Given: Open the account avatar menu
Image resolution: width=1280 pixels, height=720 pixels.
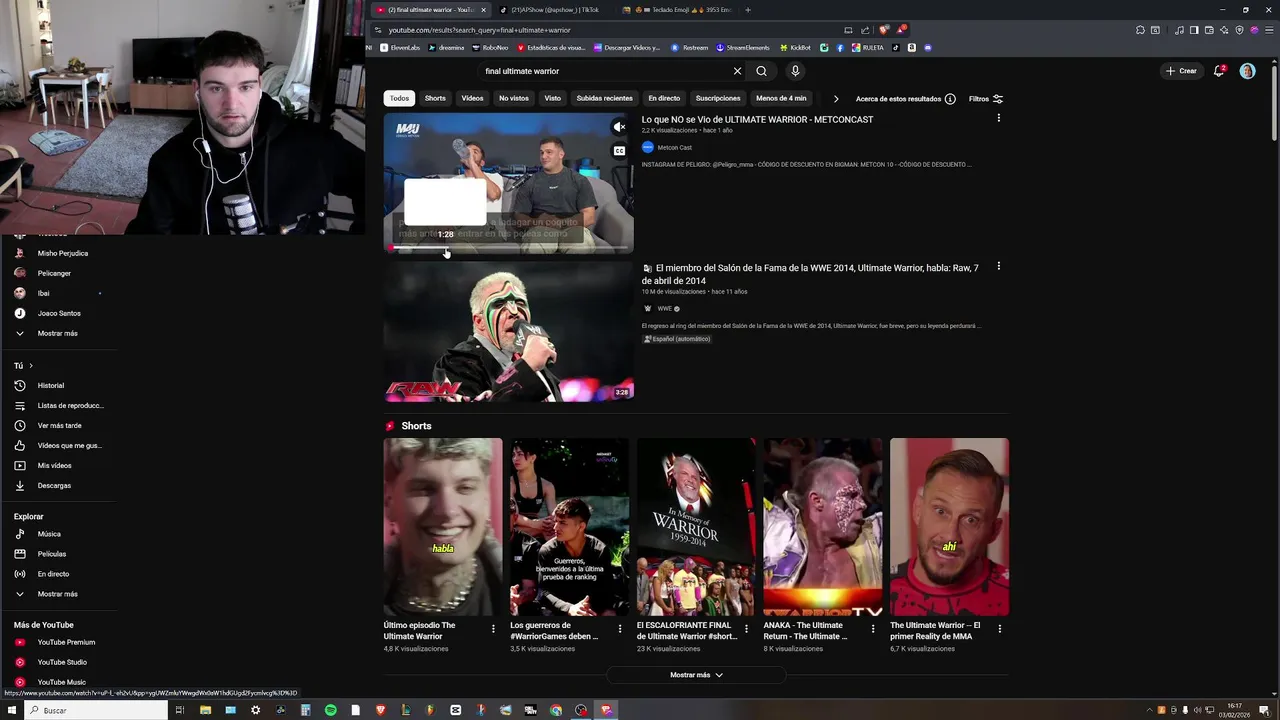Looking at the screenshot, I should click(1247, 71).
